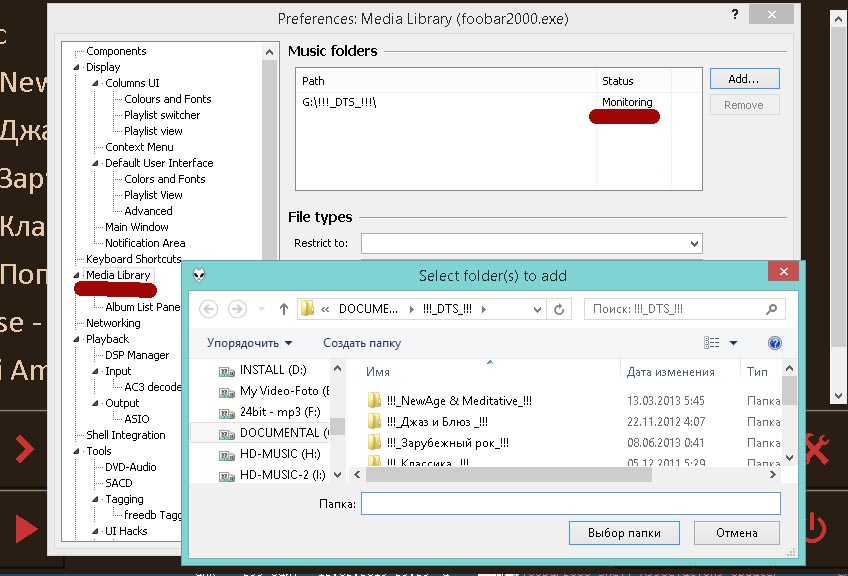The height and width of the screenshot is (576, 848).
Task: Open the Media Library preferences page
Action: (x=118, y=275)
